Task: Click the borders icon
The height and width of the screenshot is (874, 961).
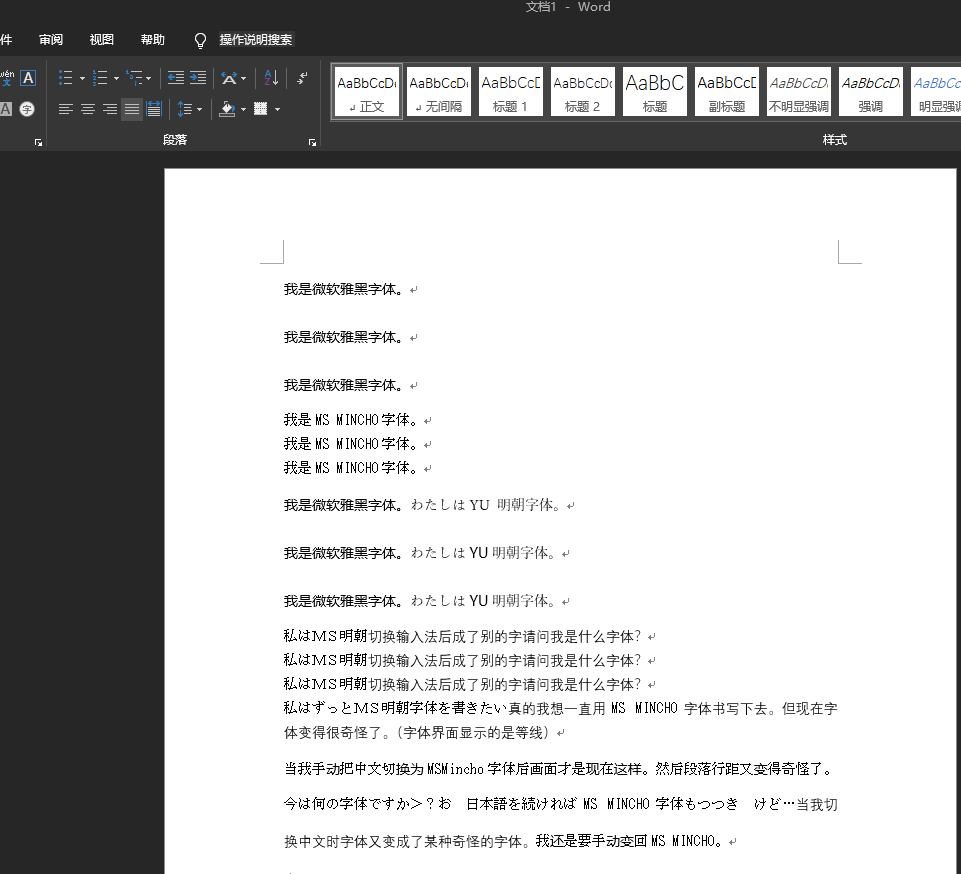Action: (x=260, y=109)
